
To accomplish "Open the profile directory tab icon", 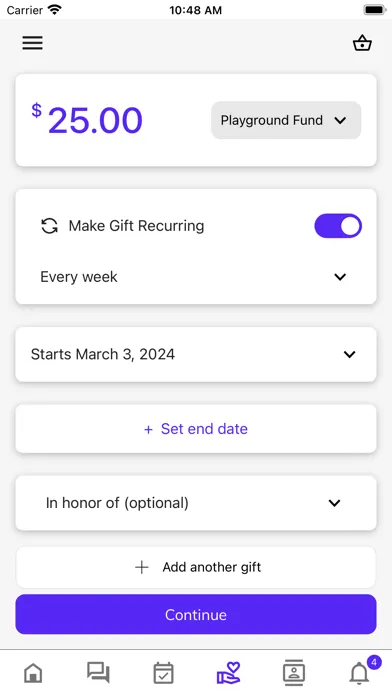I will tap(294, 673).
